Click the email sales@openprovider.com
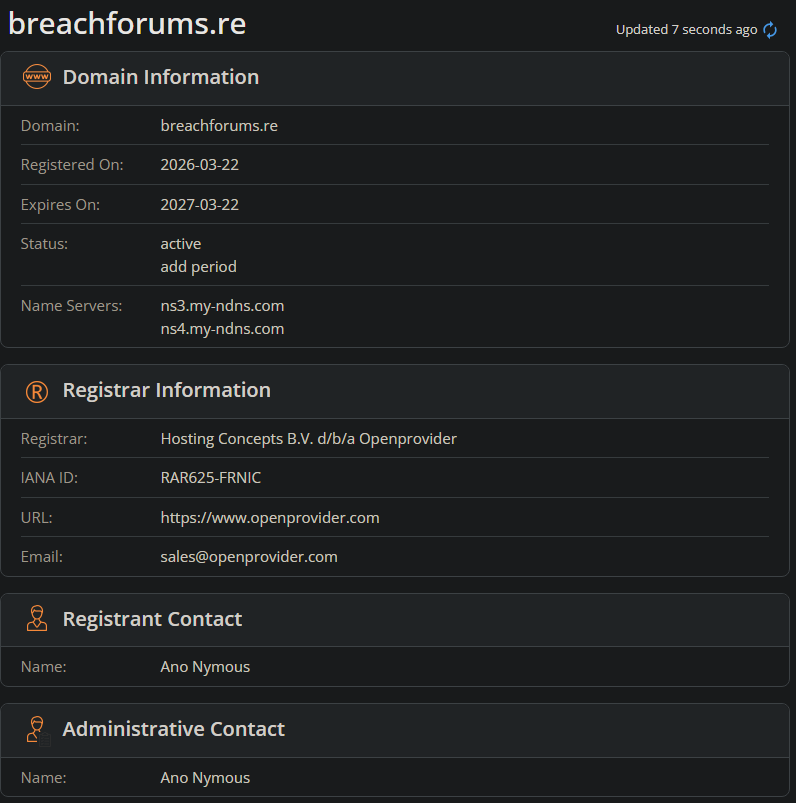This screenshot has width=796, height=803. [x=249, y=557]
